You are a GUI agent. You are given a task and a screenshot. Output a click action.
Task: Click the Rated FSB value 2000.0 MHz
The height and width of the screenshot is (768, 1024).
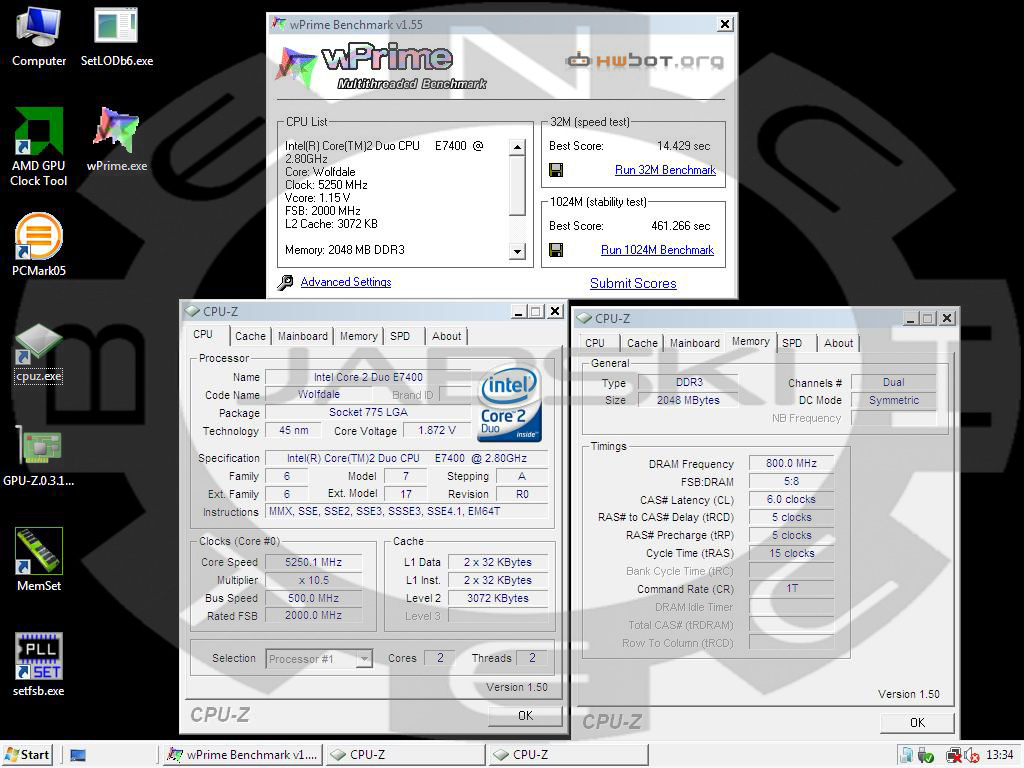(313, 615)
